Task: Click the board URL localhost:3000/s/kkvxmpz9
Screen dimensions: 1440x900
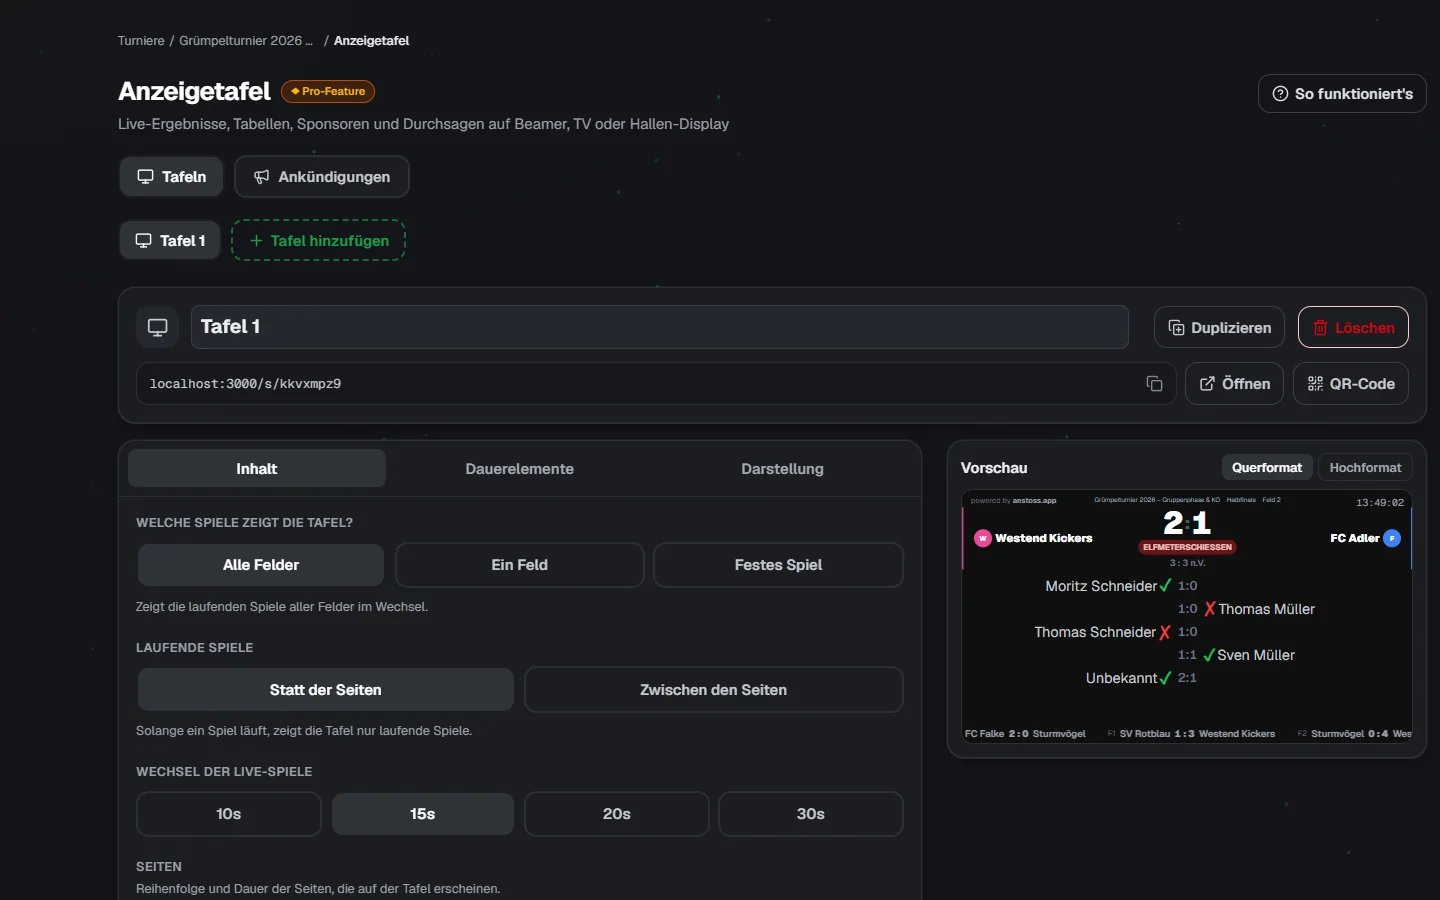Action: (x=245, y=384)
